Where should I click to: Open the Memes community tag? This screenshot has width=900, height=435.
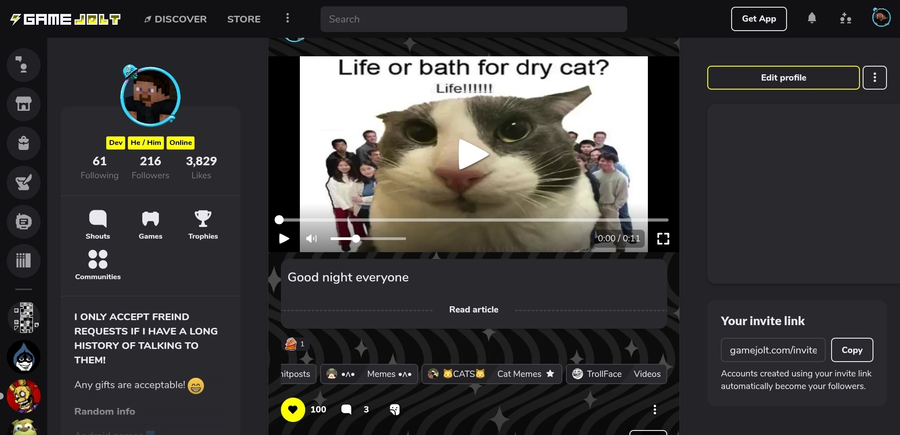tap(369, 374)
